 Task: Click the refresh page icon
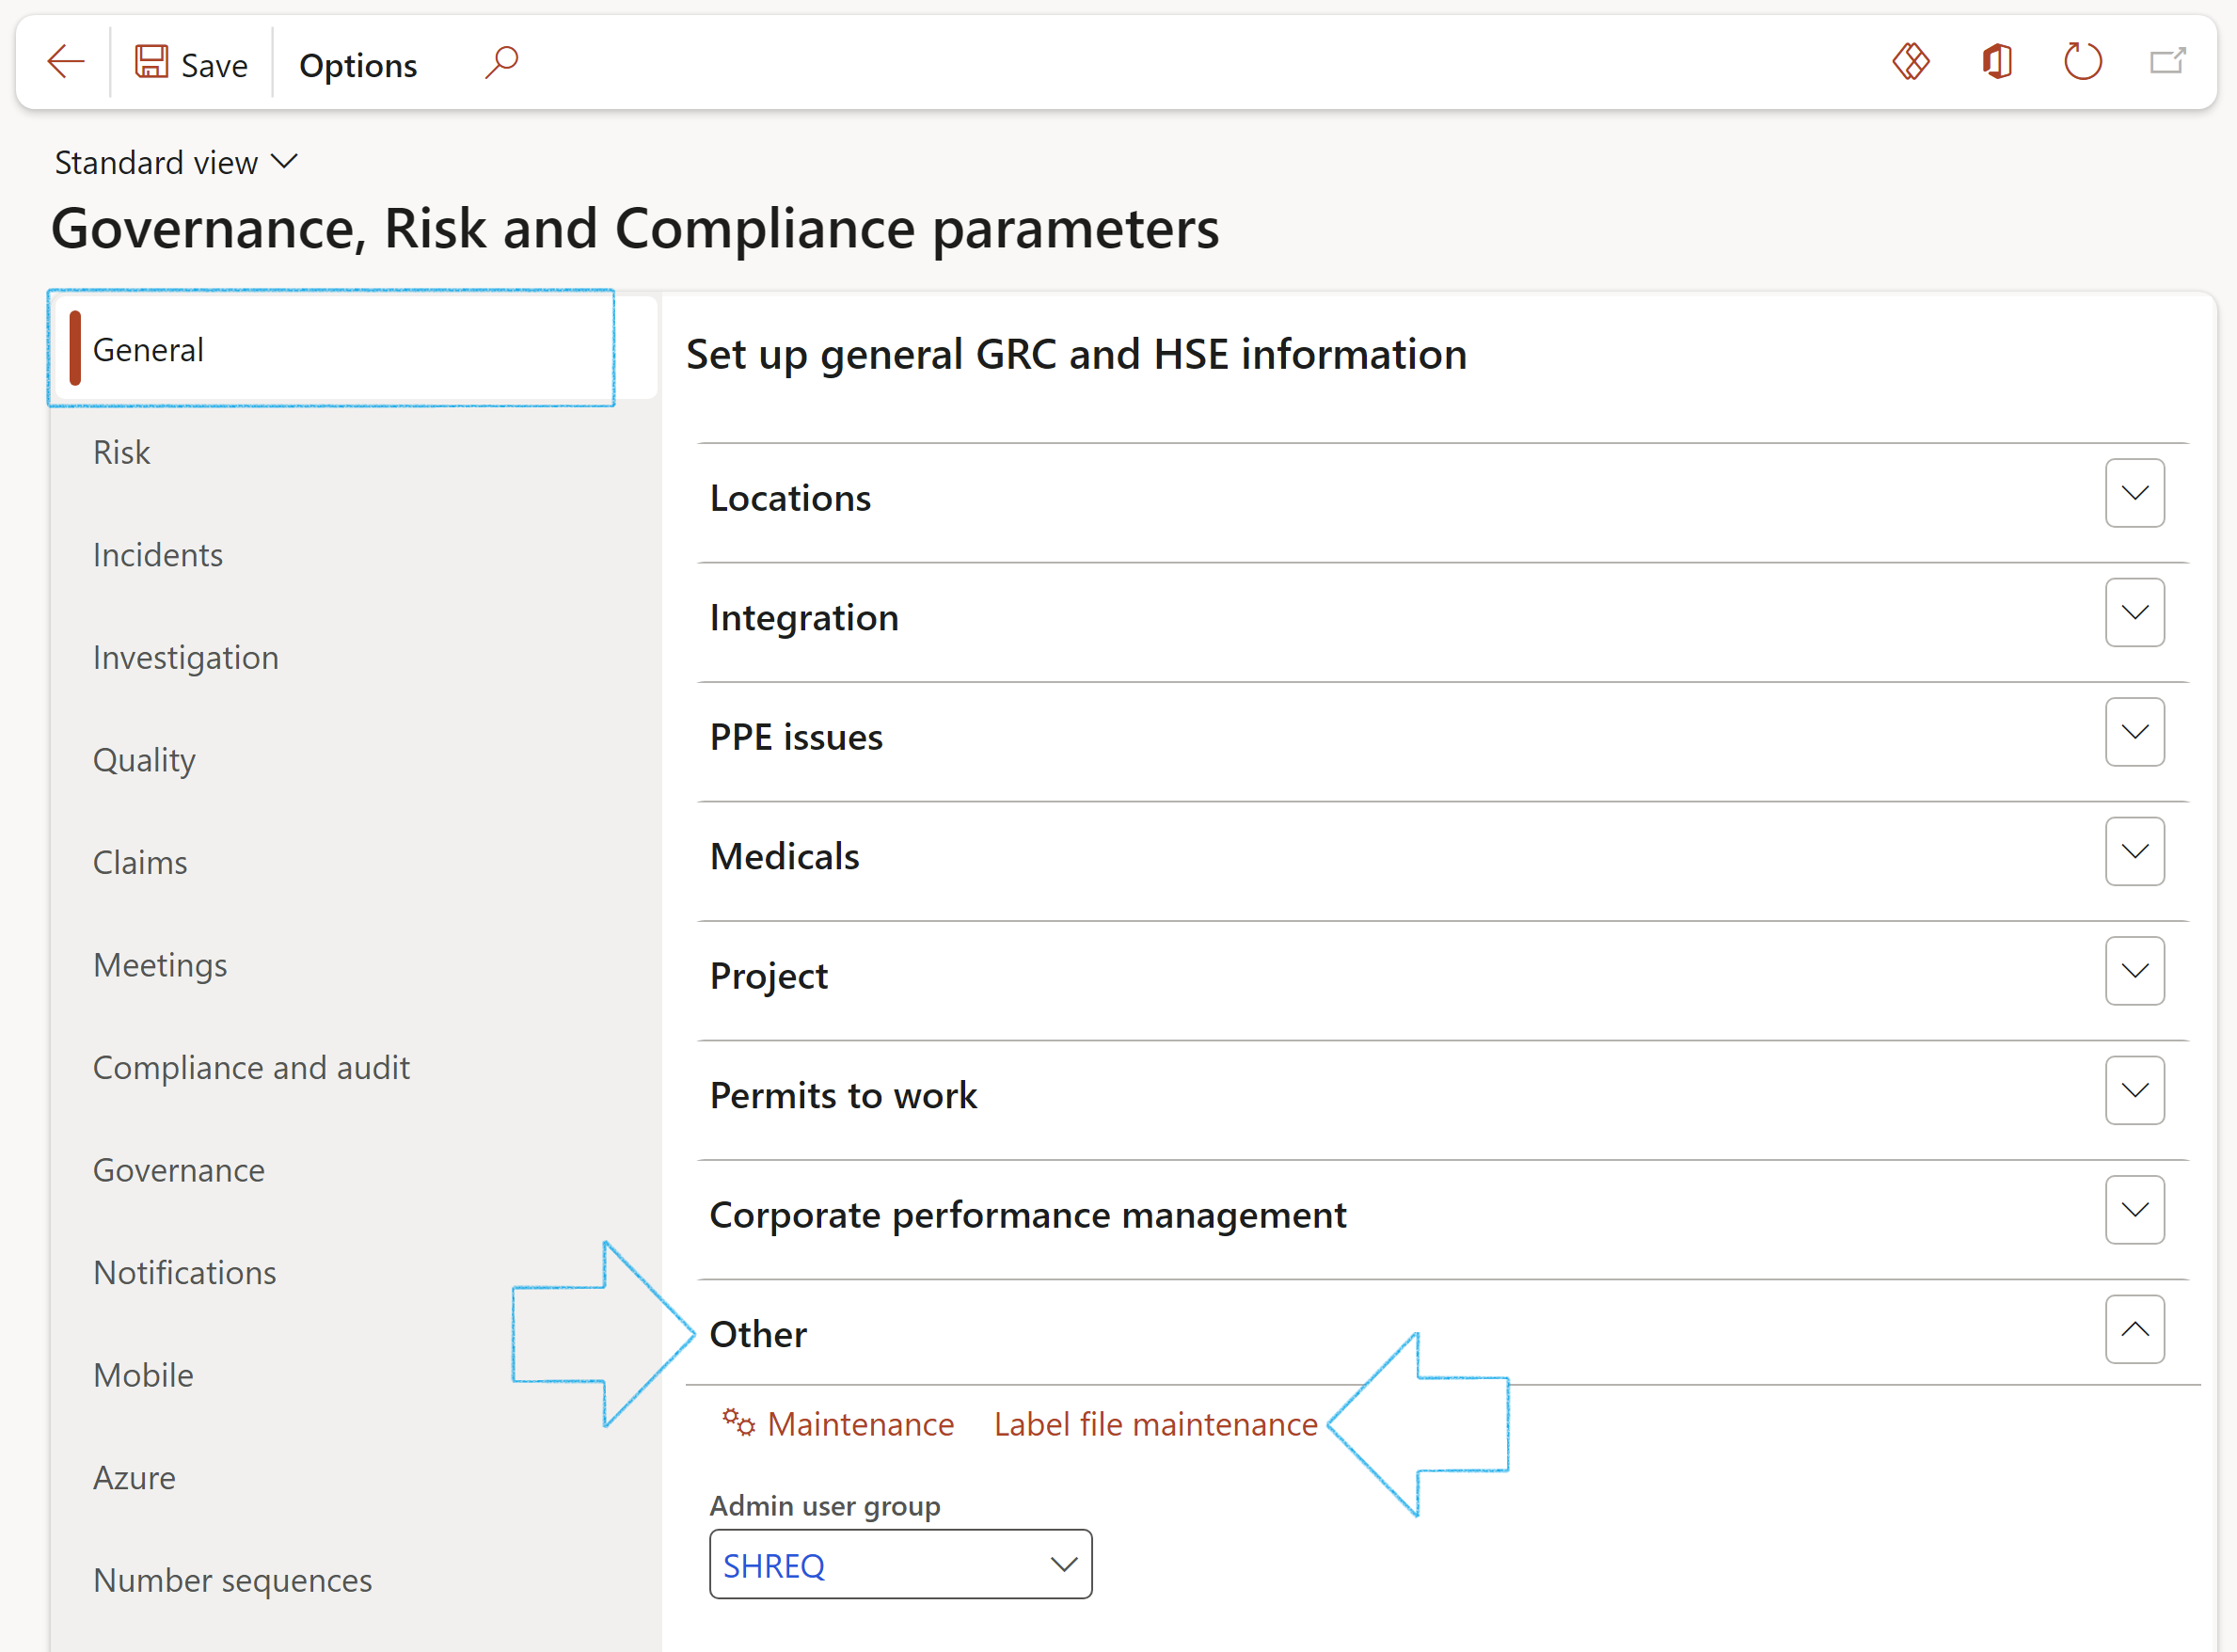tap(2083, 62)
